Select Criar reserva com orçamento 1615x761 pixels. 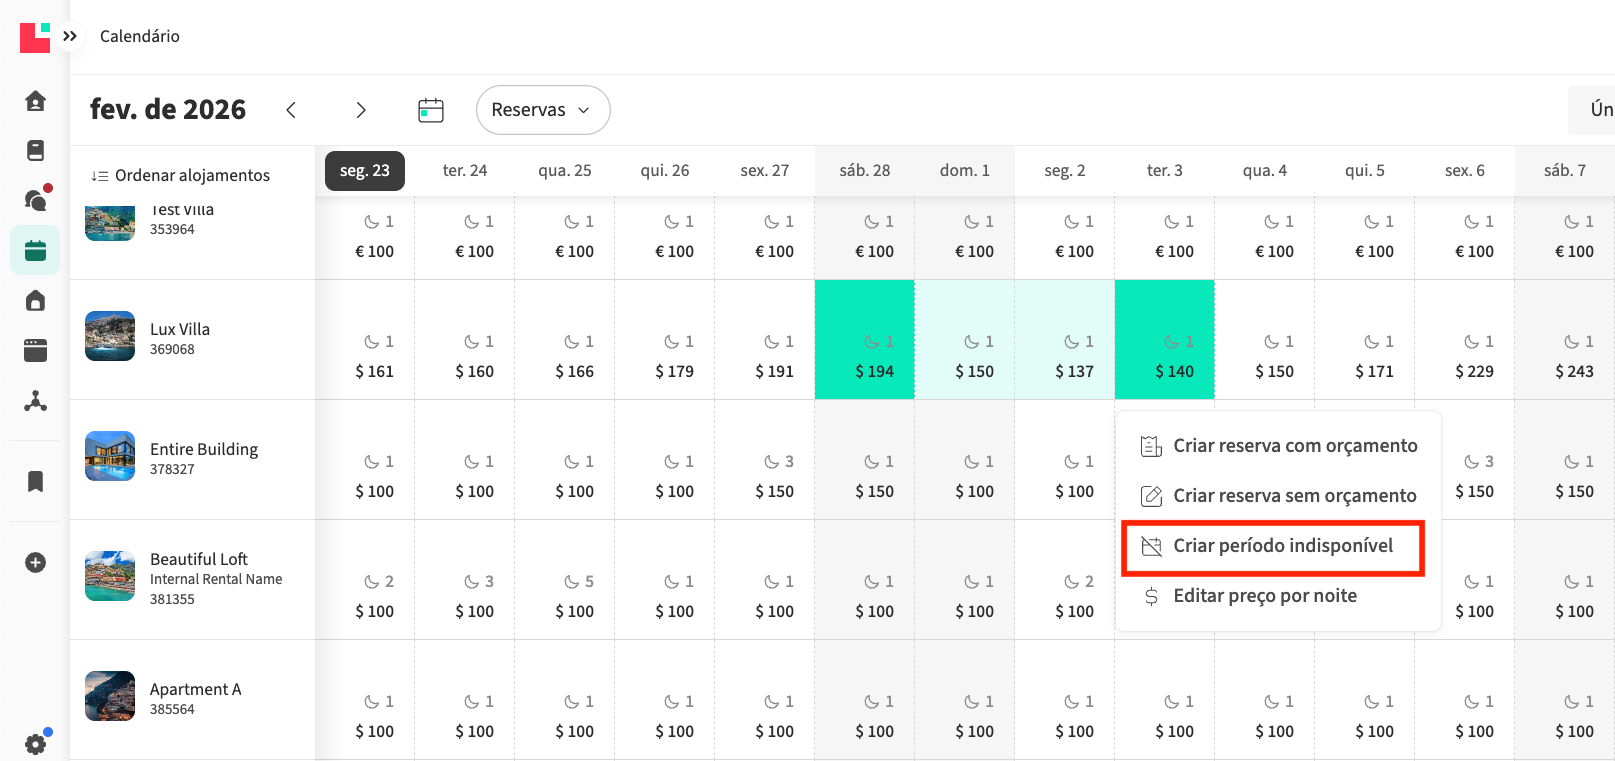click(x=1294, y=446)
